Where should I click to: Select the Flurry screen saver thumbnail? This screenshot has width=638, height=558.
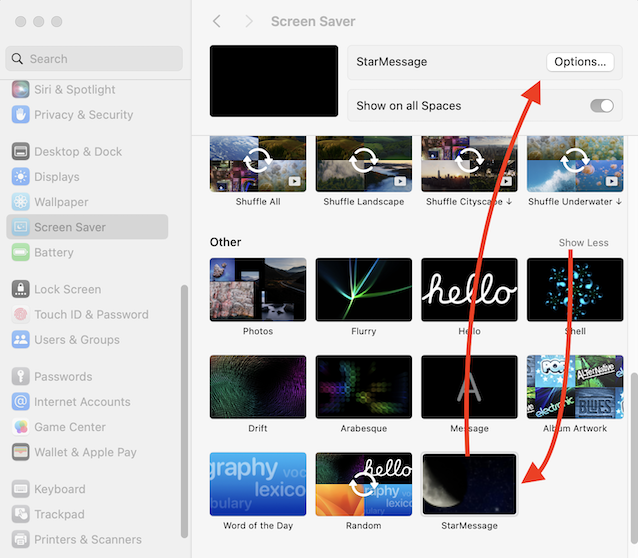(364, 289)
